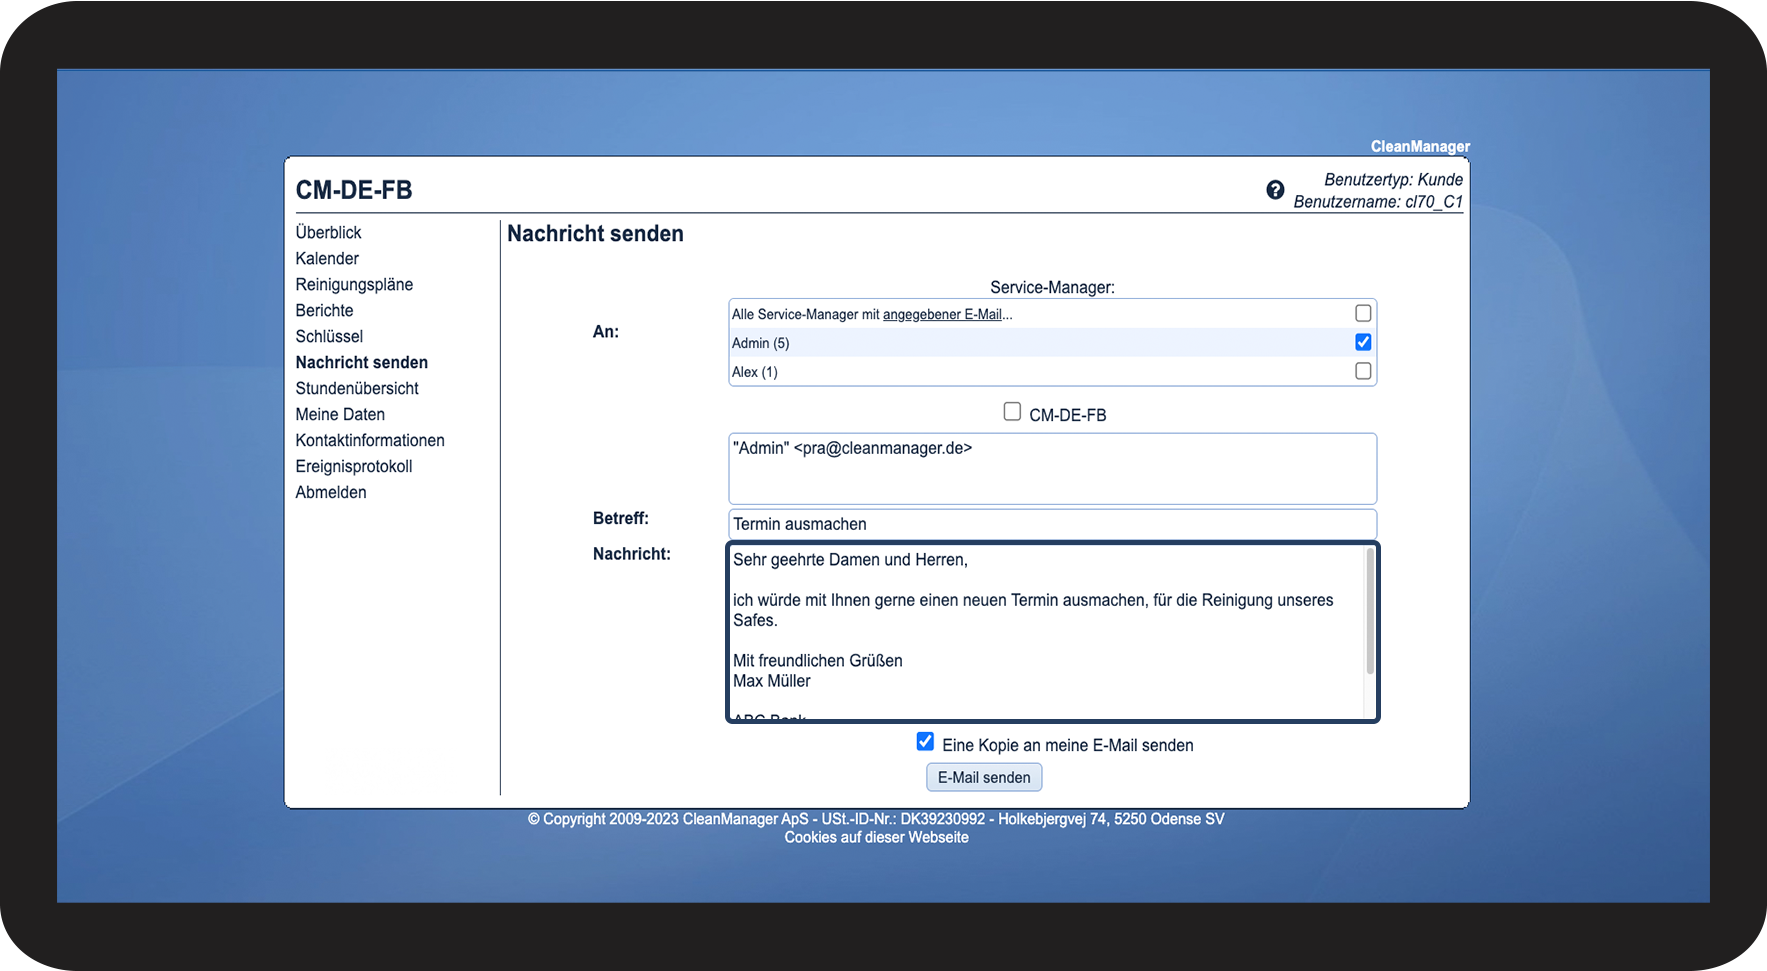Click the help question mark icon
The width and height of the screenshot is (1767, 971).
(x=1275, y=190)
